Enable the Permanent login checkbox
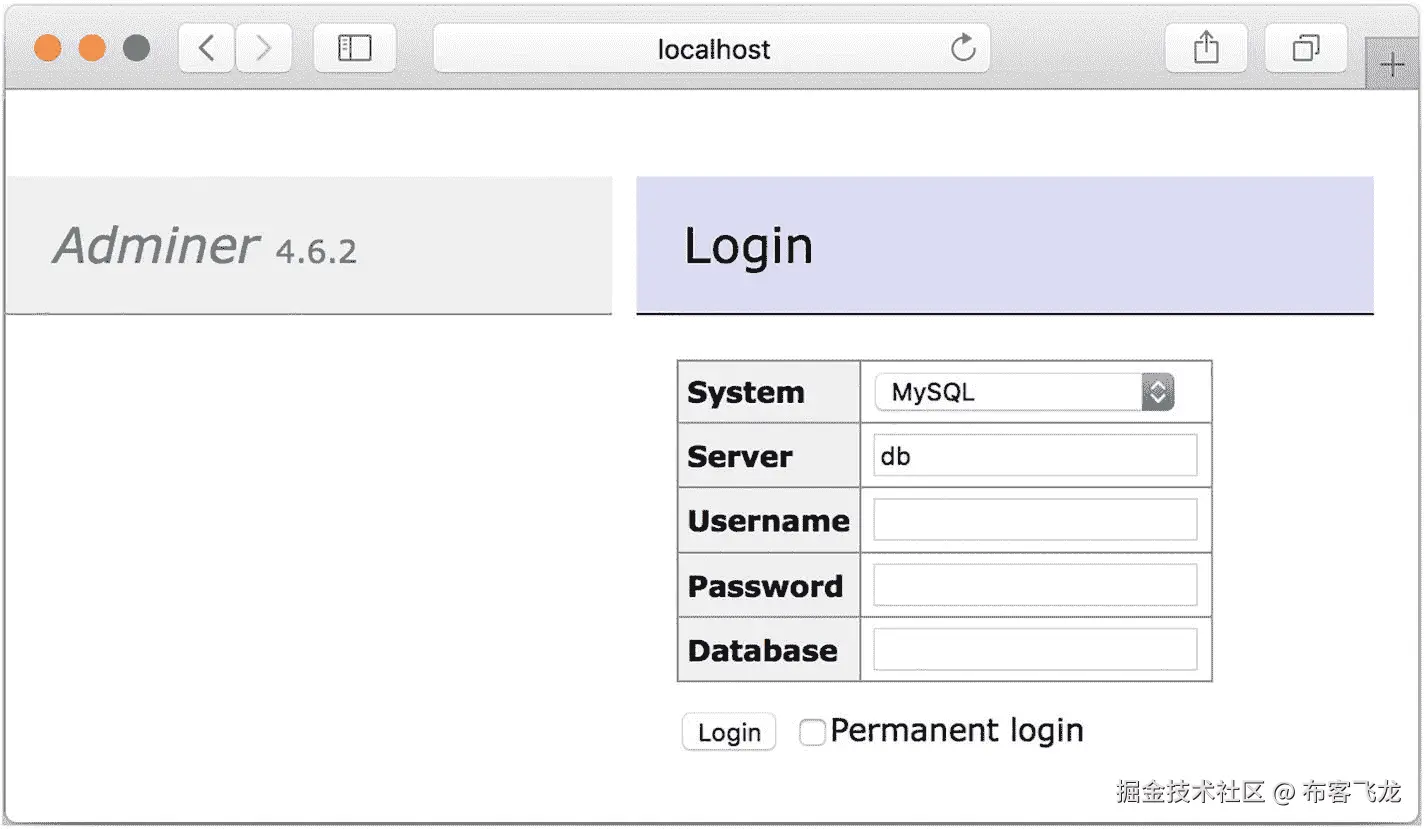1425x829 pixels. [812, 733]
